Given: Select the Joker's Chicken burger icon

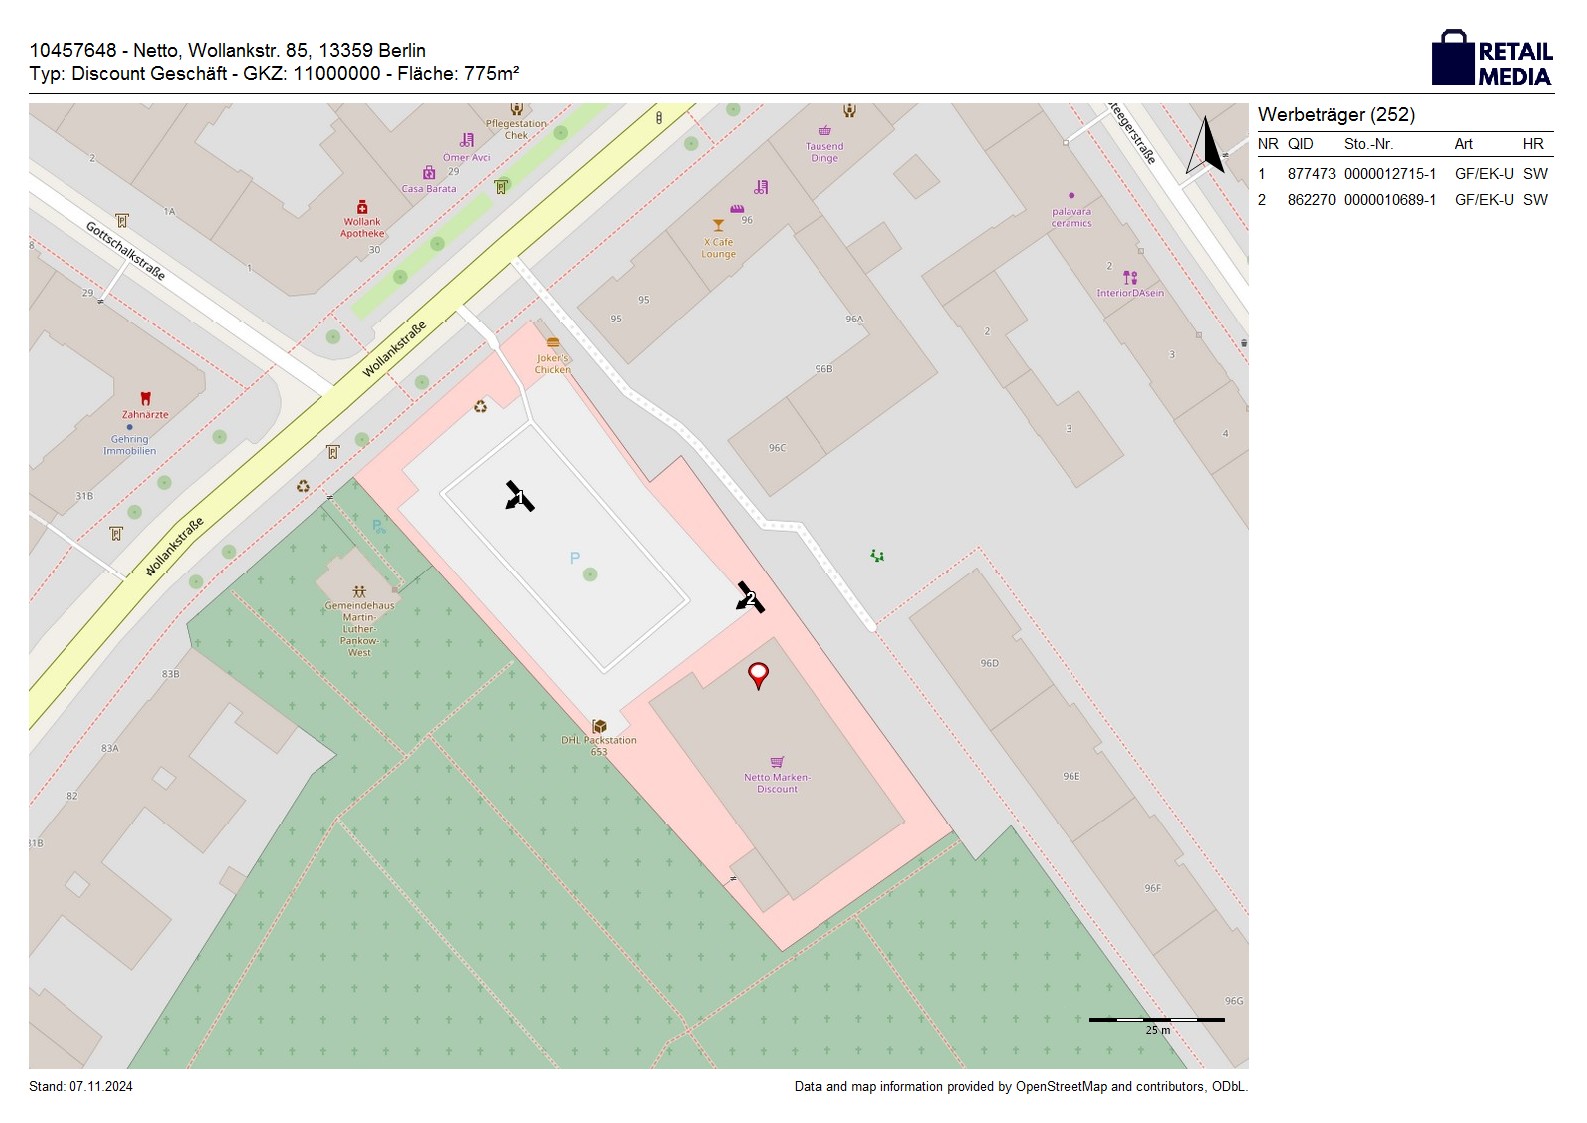Looking at the screenshot, I should tap(553, 343).
